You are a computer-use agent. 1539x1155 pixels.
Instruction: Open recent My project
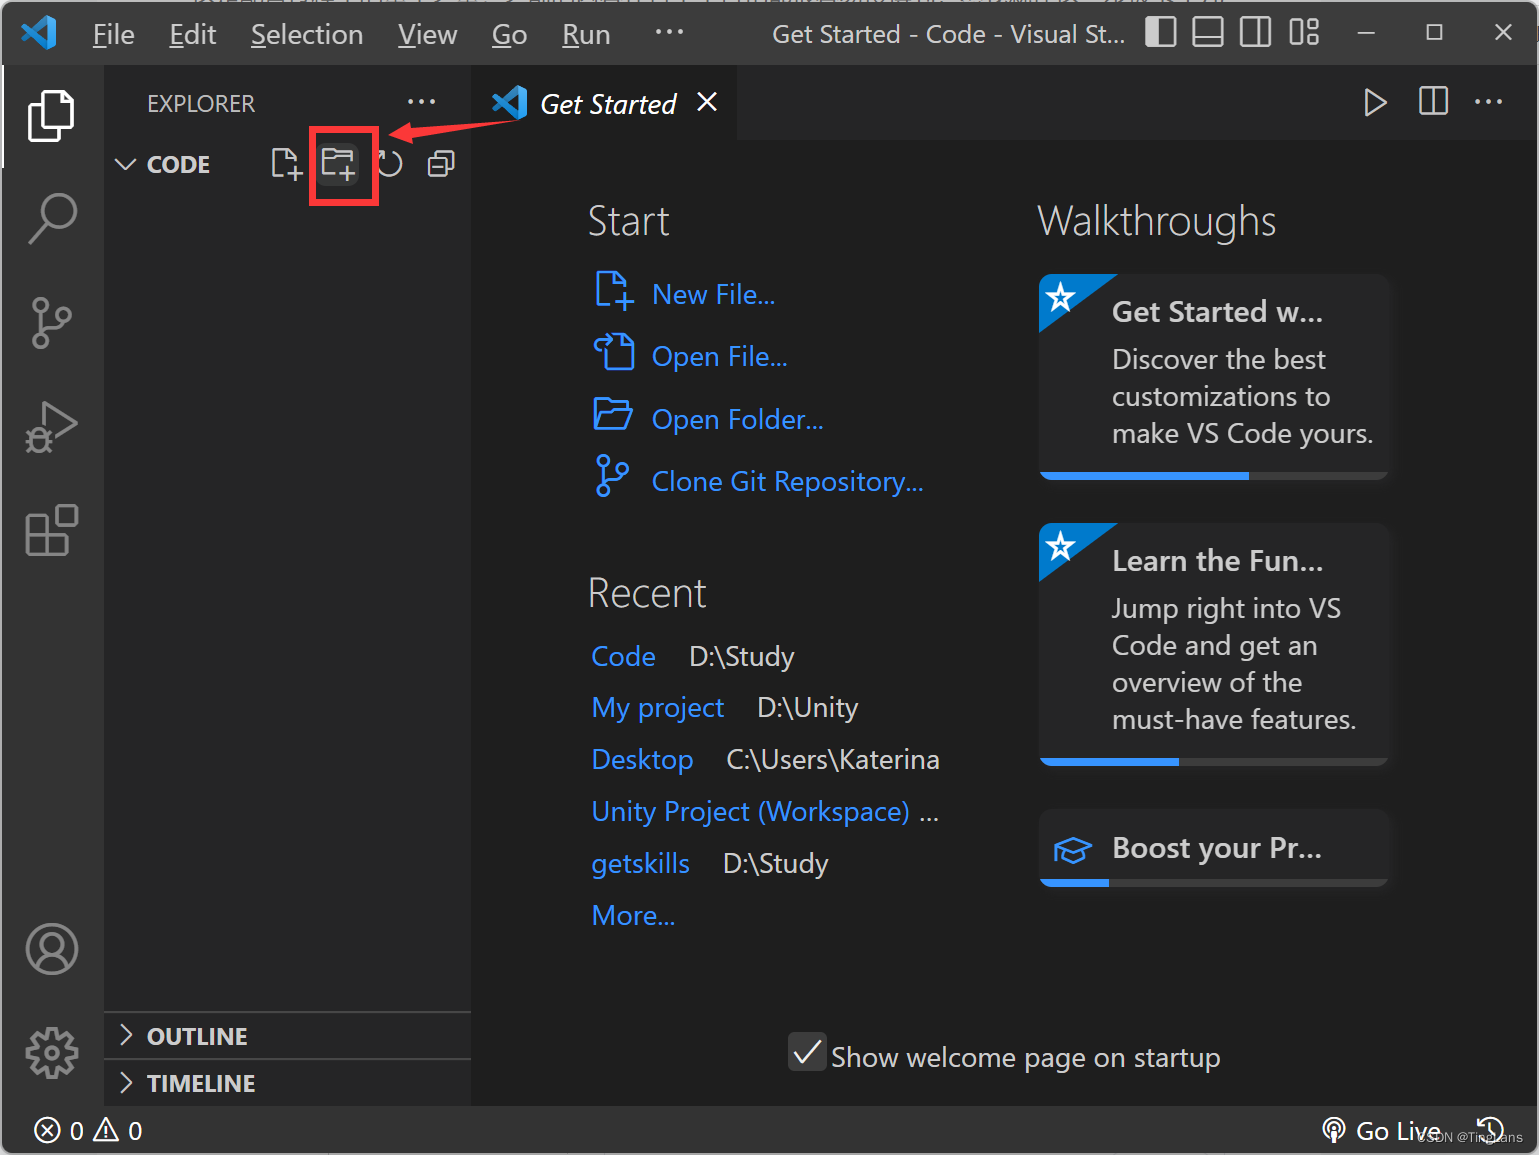coord(658,708)
